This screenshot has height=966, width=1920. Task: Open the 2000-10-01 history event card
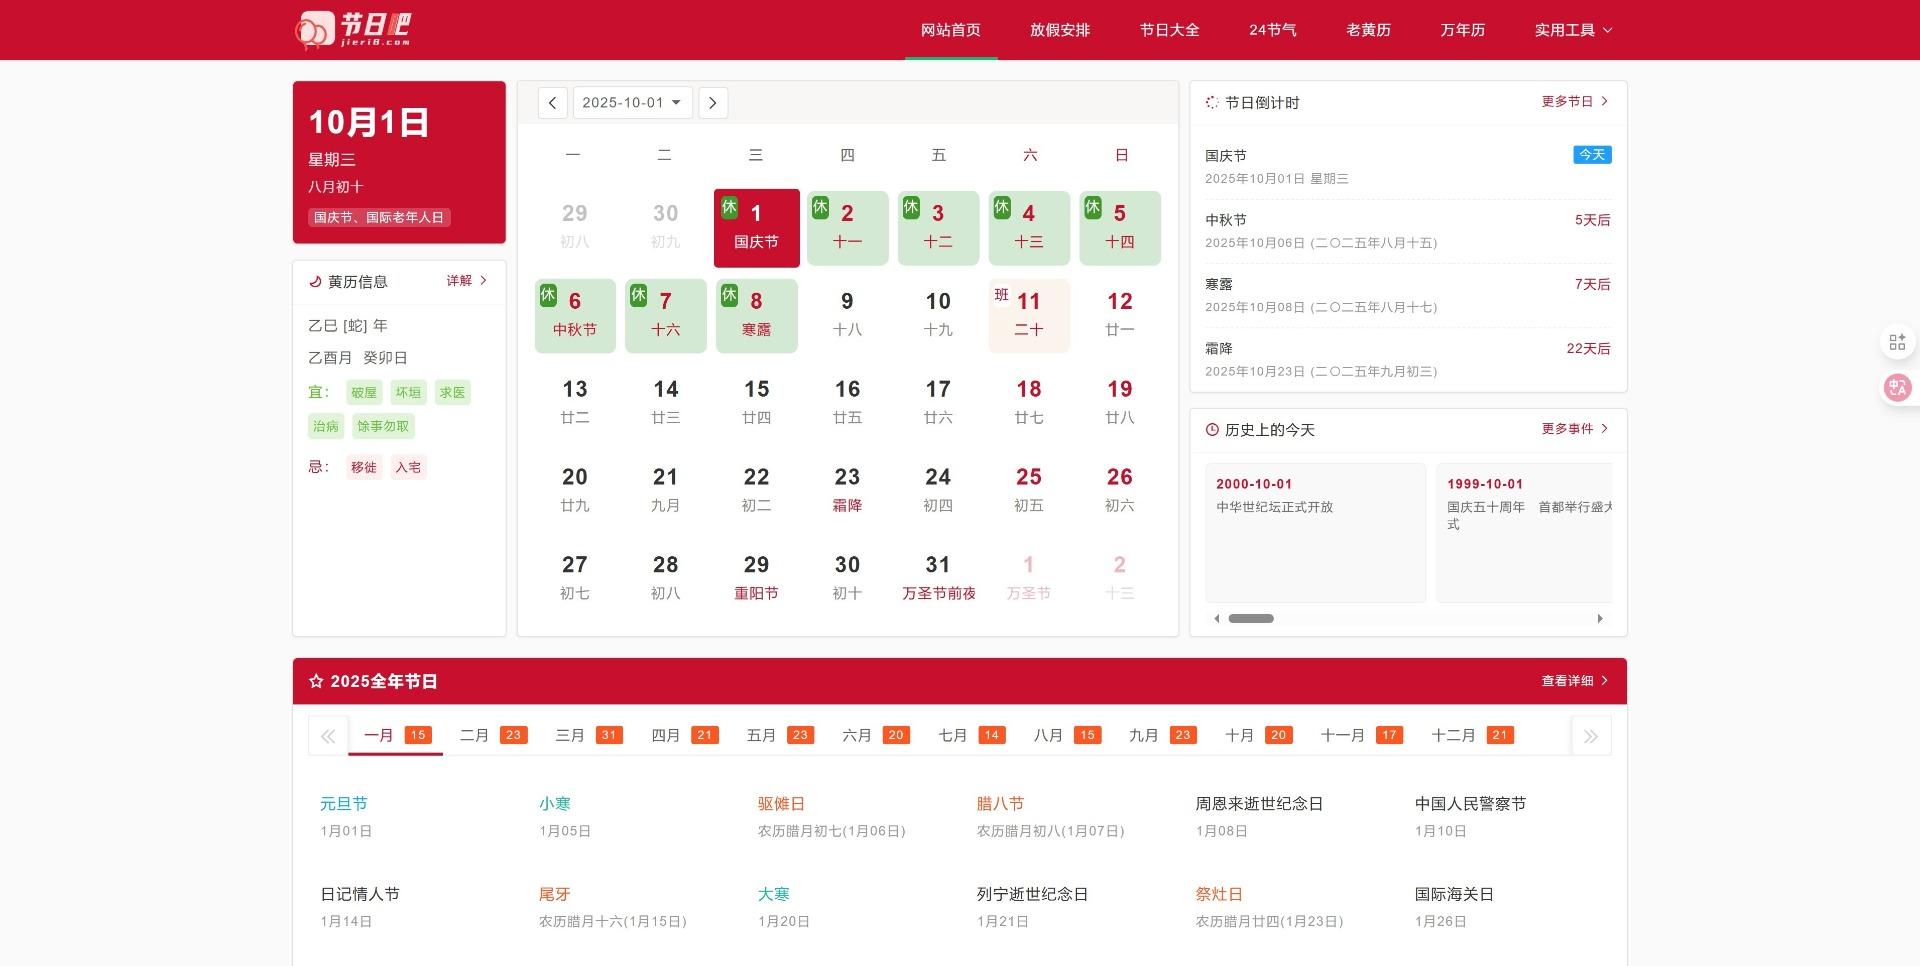coord(1315,532)
